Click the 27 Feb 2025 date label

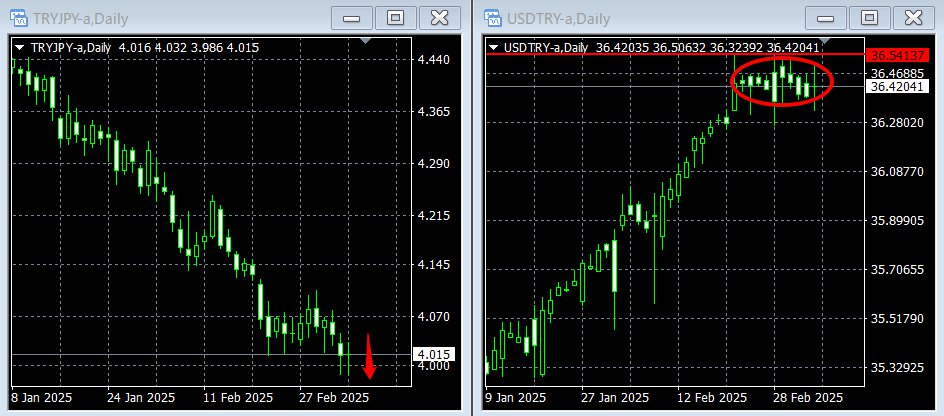pos(334,397)
